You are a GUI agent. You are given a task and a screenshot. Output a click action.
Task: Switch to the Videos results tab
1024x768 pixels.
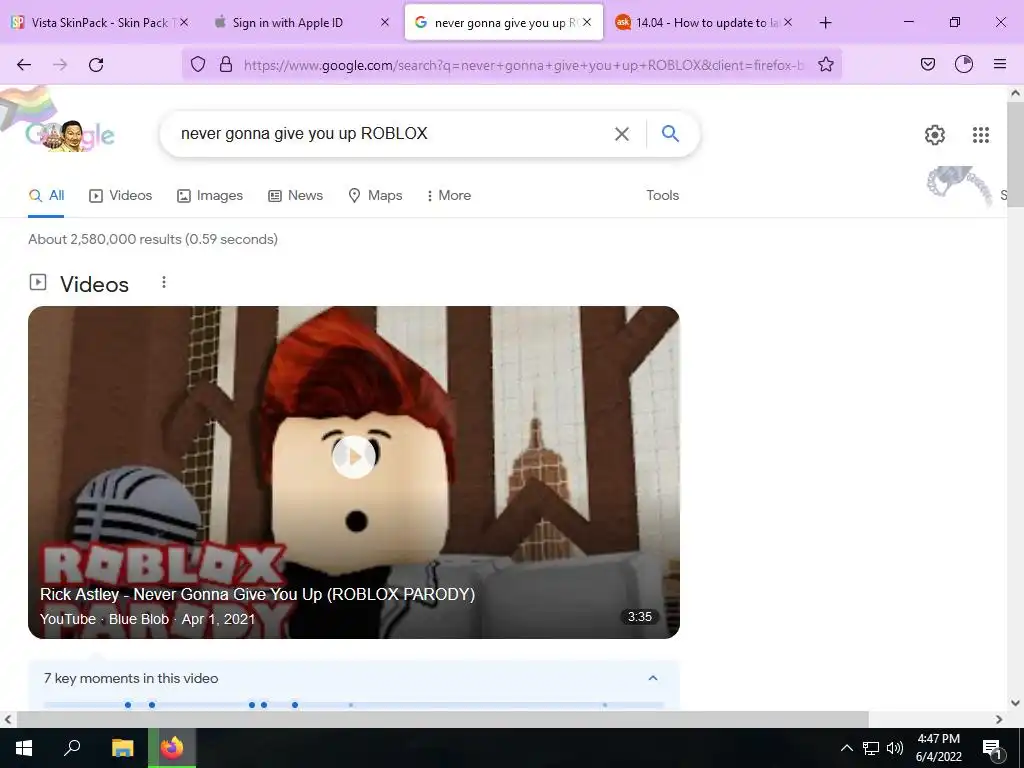[121, 195]
